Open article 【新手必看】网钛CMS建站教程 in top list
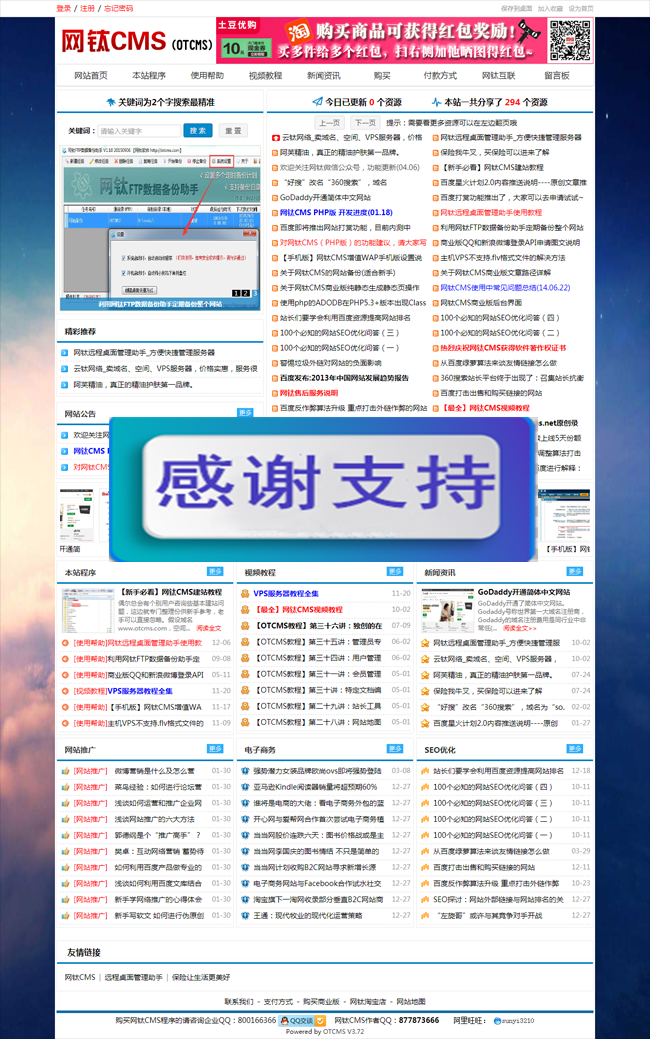Viewport: 650px width, 1039px height. click(x=492, y=168)
